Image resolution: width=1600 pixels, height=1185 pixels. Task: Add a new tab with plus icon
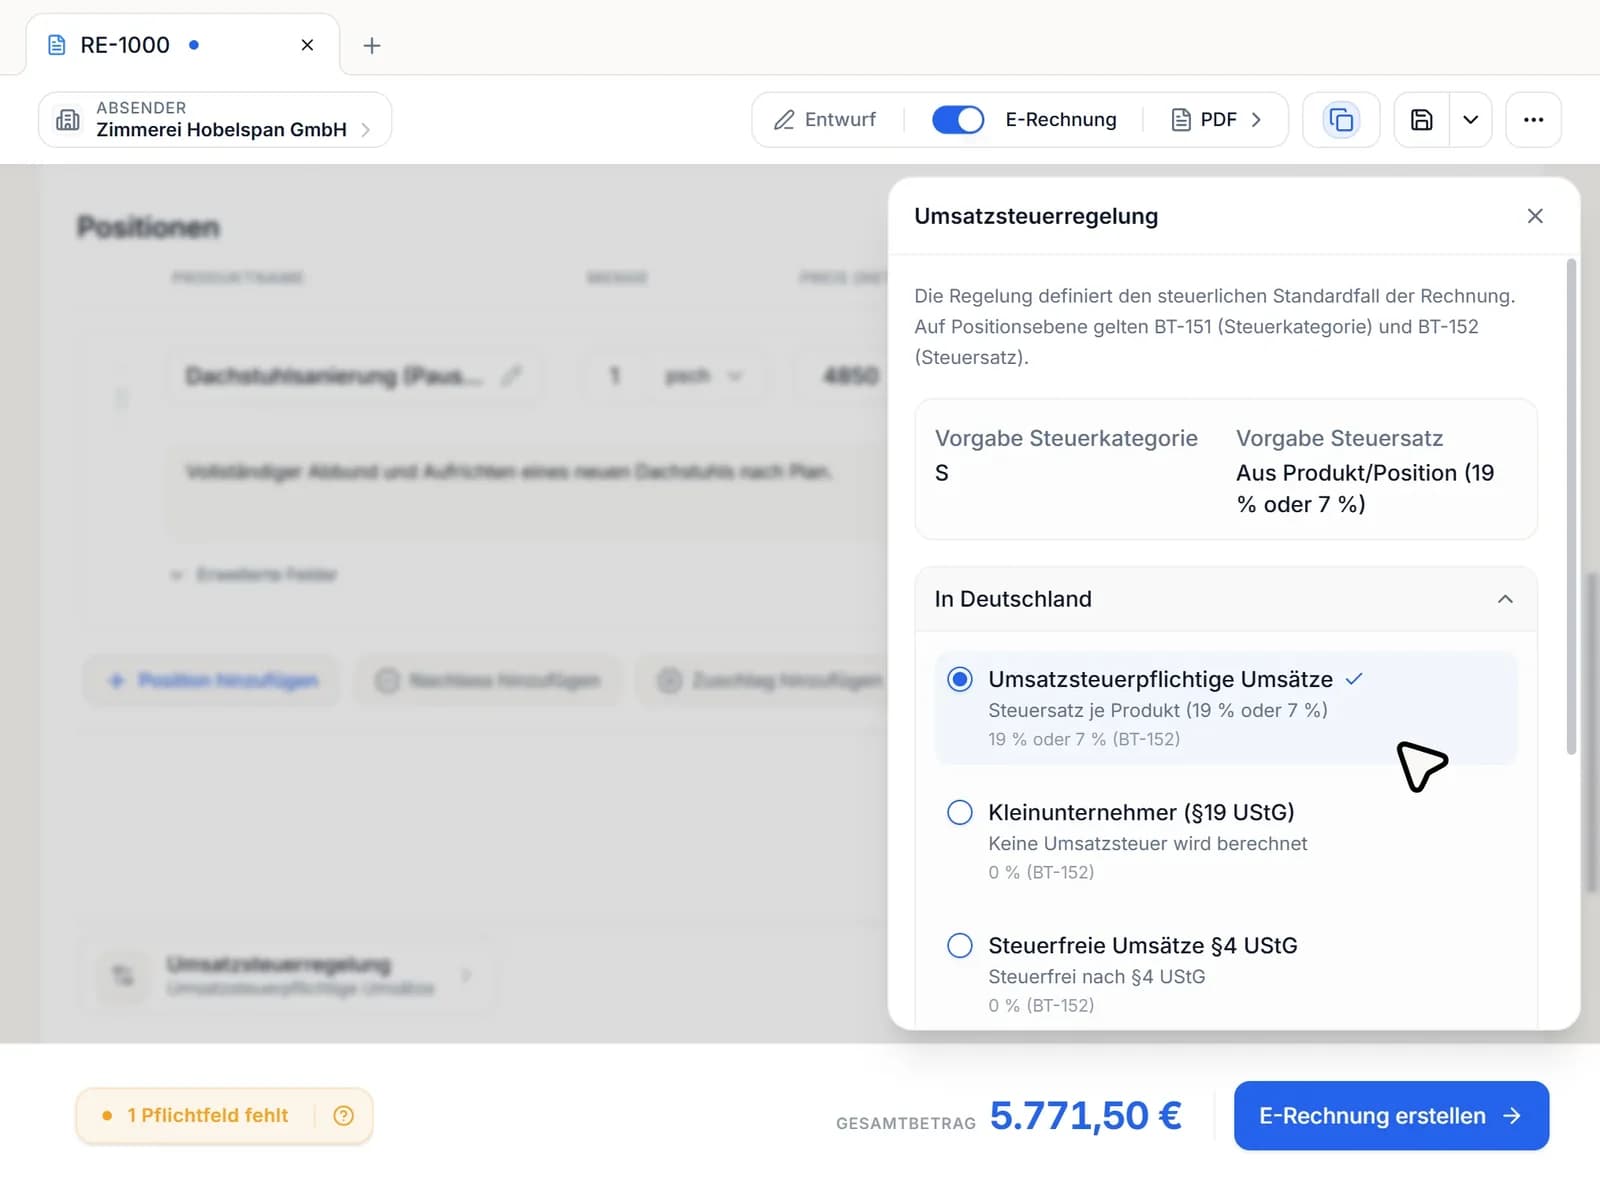click(x=372, y=45)
